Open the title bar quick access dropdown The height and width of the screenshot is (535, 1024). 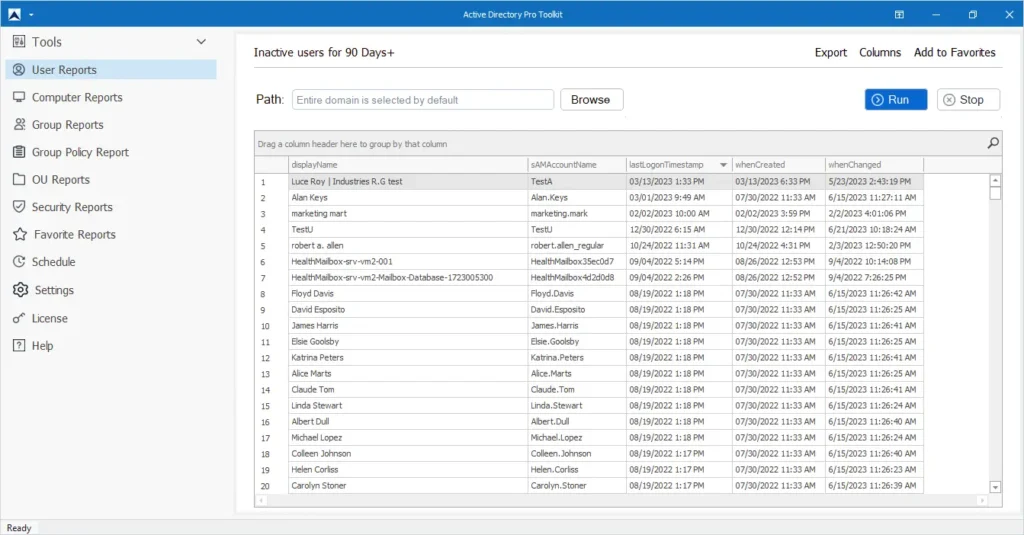pos(31,14)
